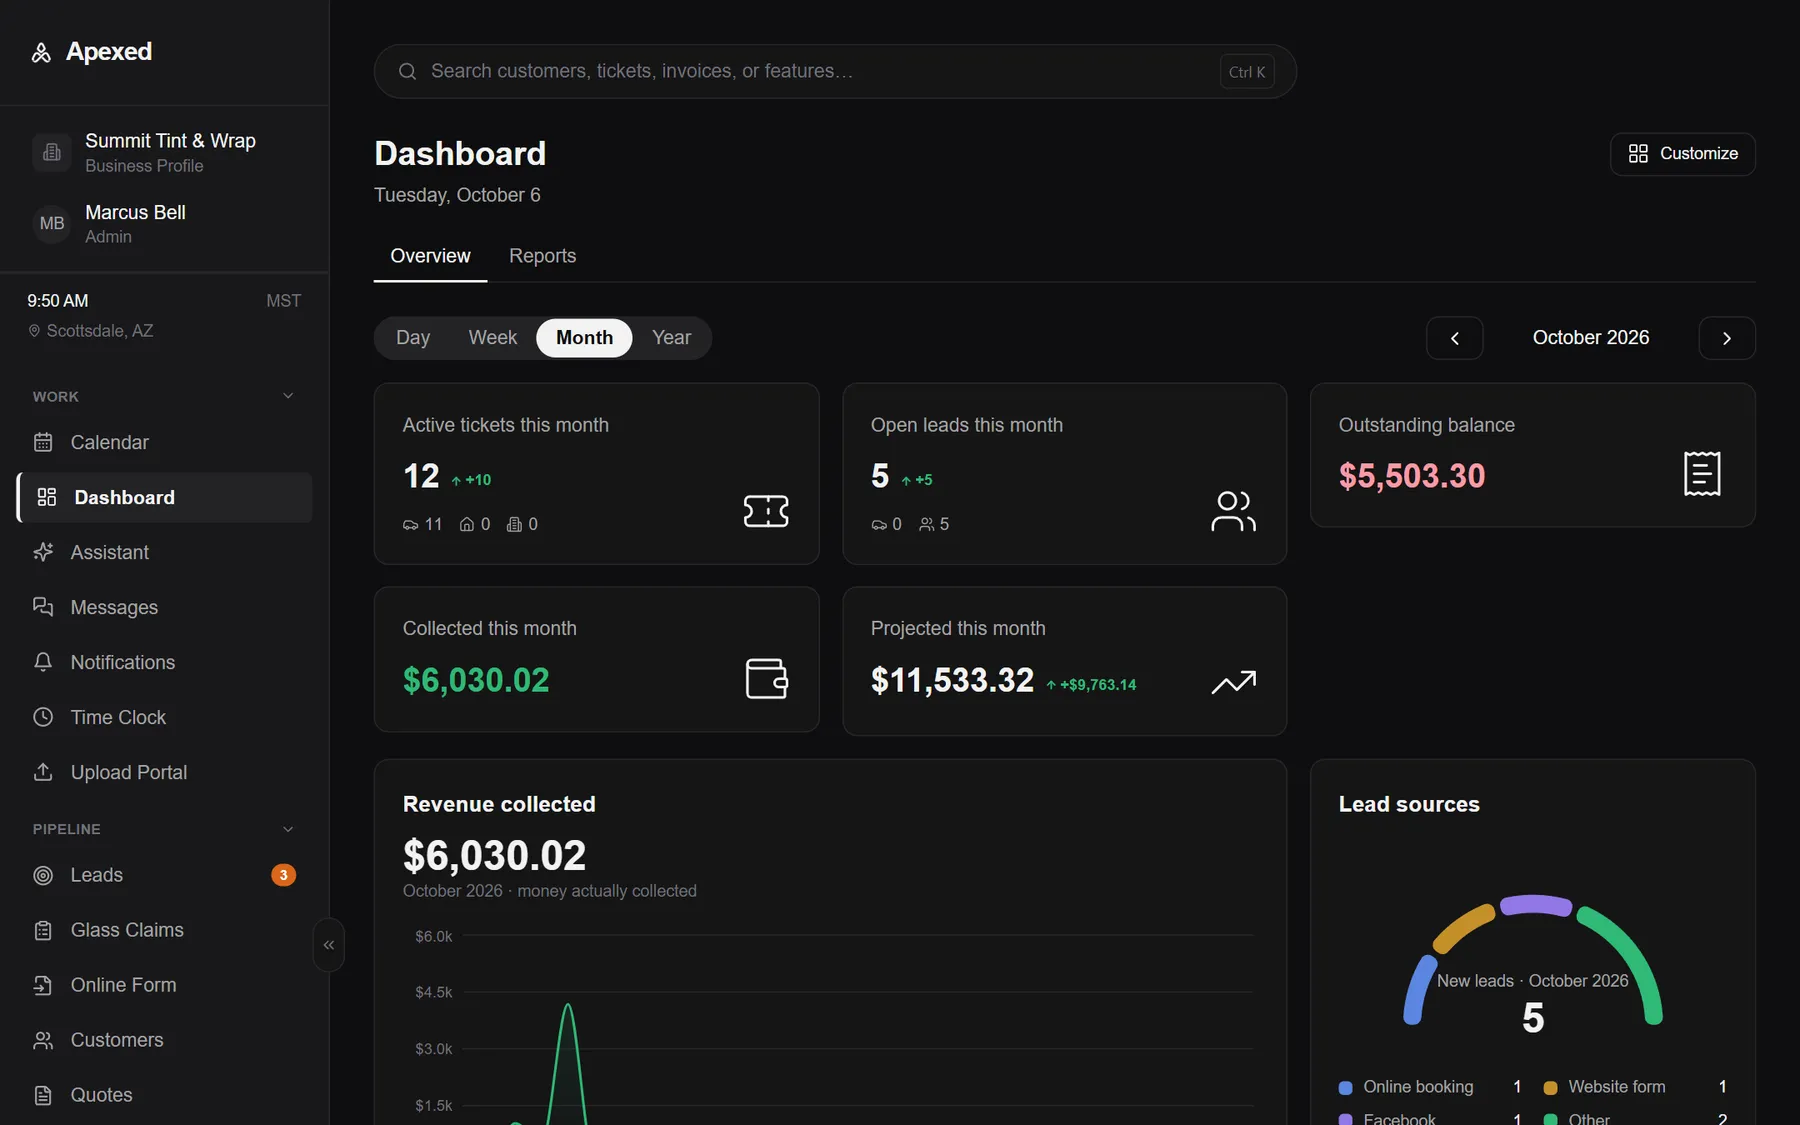The width and height of the screenshot is (1800, 1125).
Task: Collapse the sidebar with double-chevron button
Action: tap(329, 945)
